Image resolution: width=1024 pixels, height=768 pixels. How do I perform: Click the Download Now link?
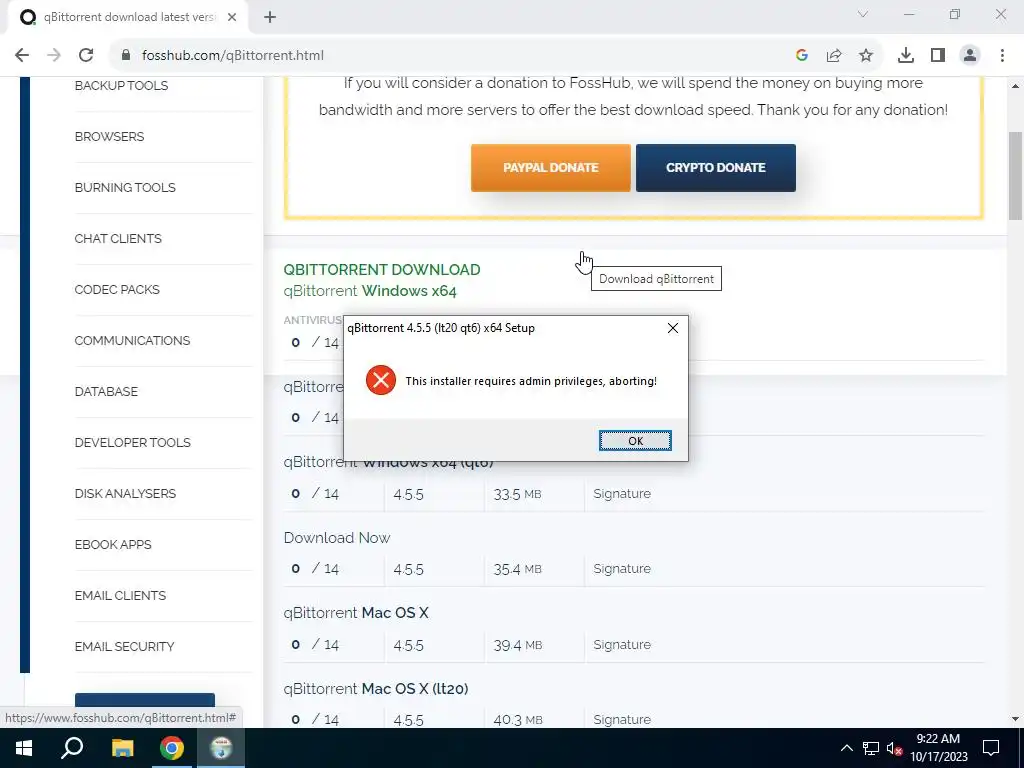336,537
